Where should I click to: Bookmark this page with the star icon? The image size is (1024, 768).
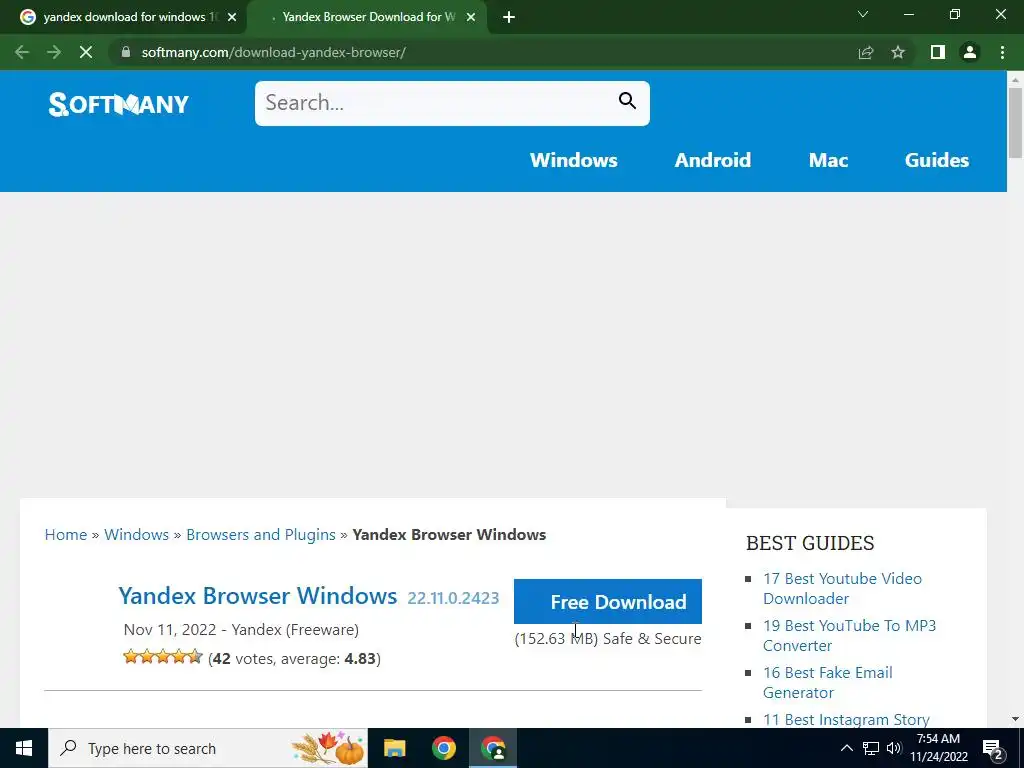898,52
